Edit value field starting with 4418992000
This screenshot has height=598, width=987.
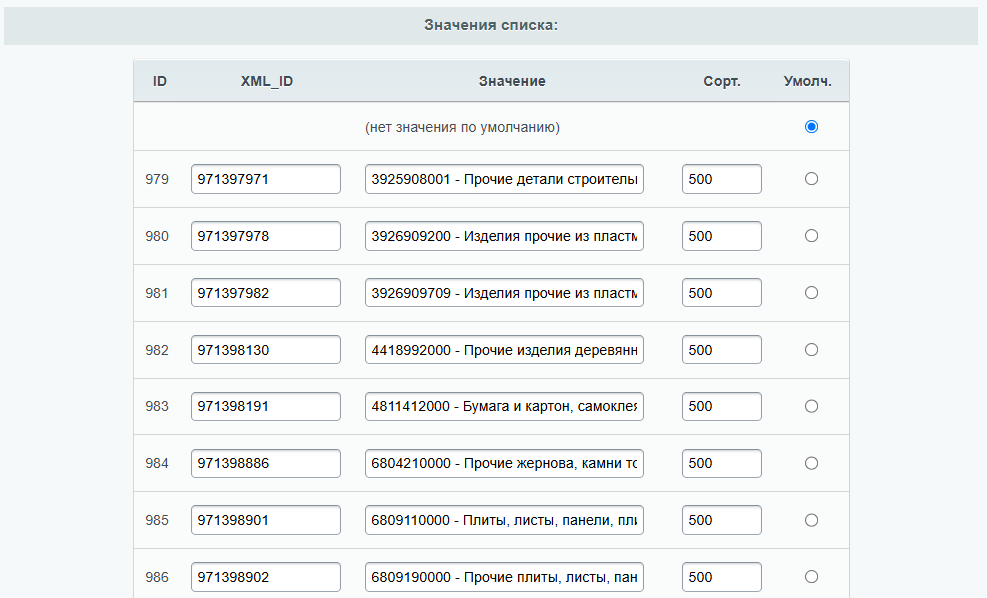point(504,350)
